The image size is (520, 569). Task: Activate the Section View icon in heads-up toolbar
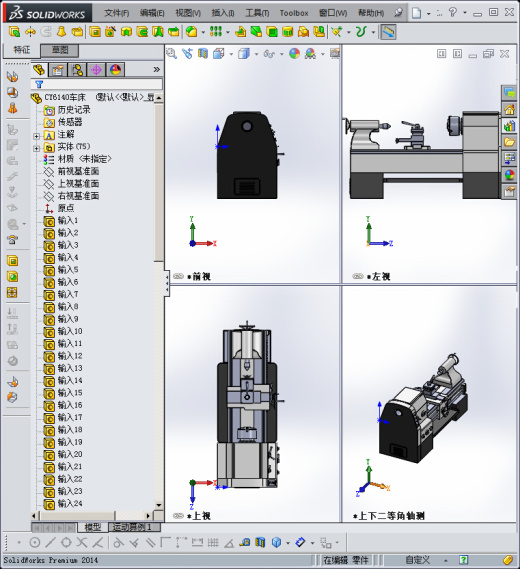(x=203, y=54)
